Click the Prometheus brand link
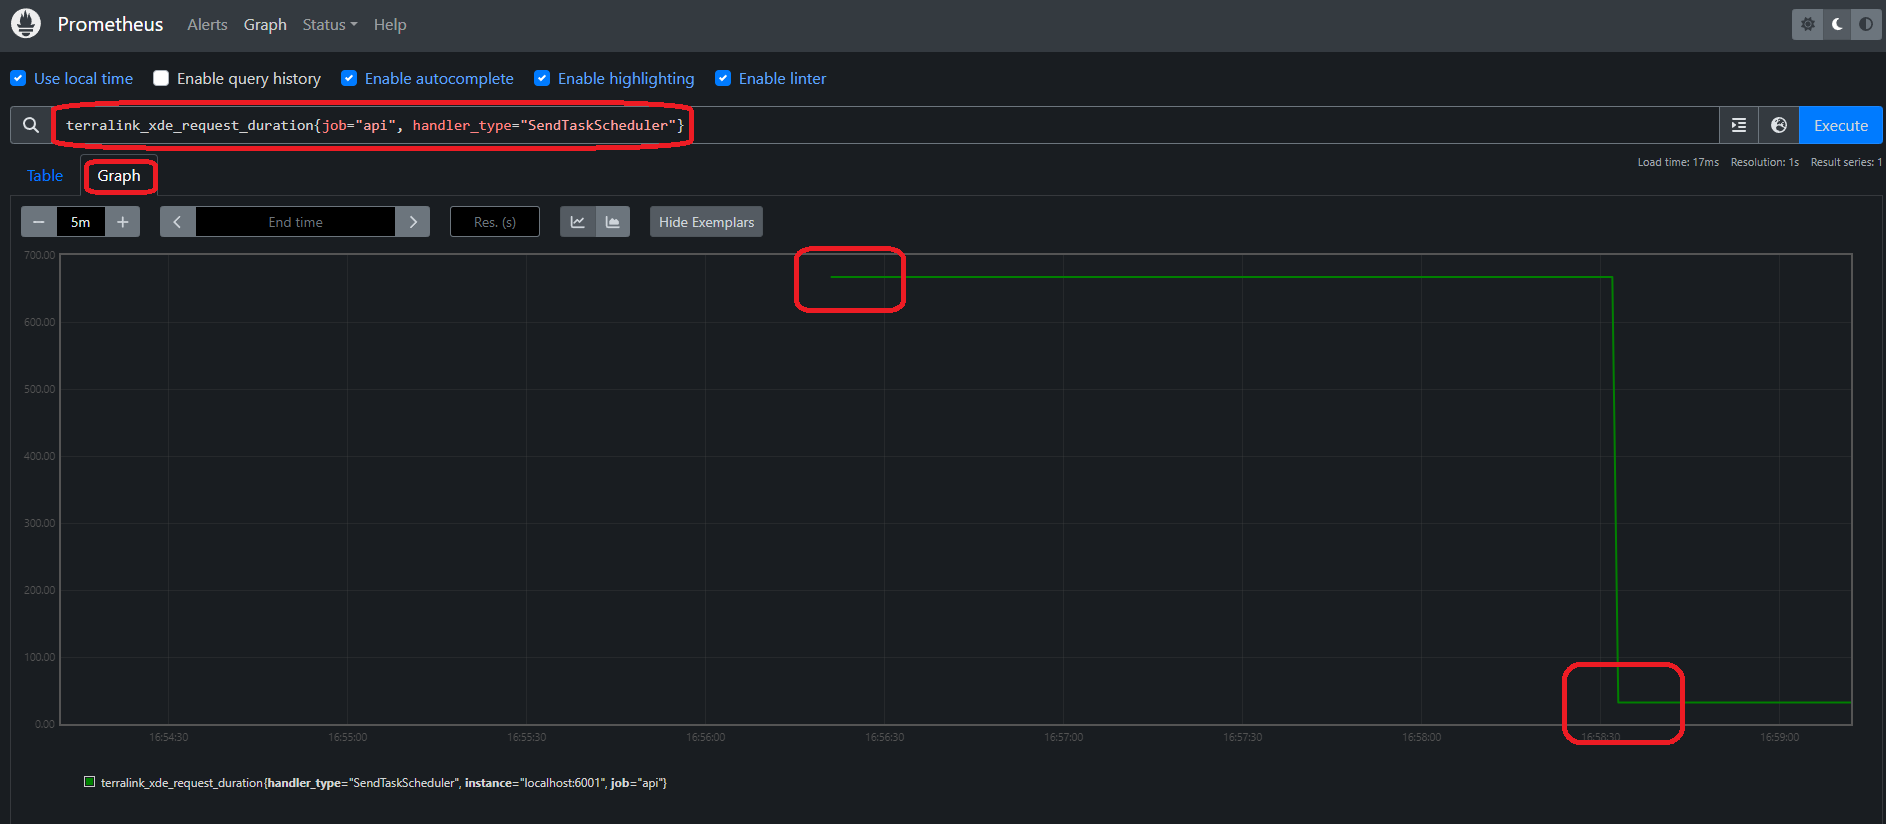 (x=110, y=24)
